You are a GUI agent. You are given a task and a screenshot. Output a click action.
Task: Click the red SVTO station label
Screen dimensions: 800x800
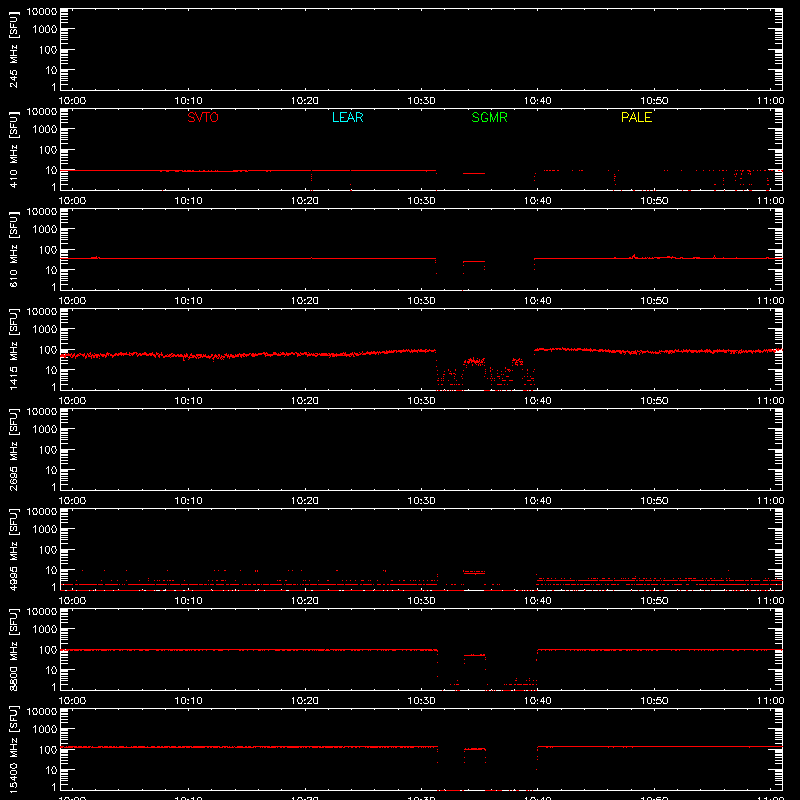pyautogui.click(x=203, y=117)
